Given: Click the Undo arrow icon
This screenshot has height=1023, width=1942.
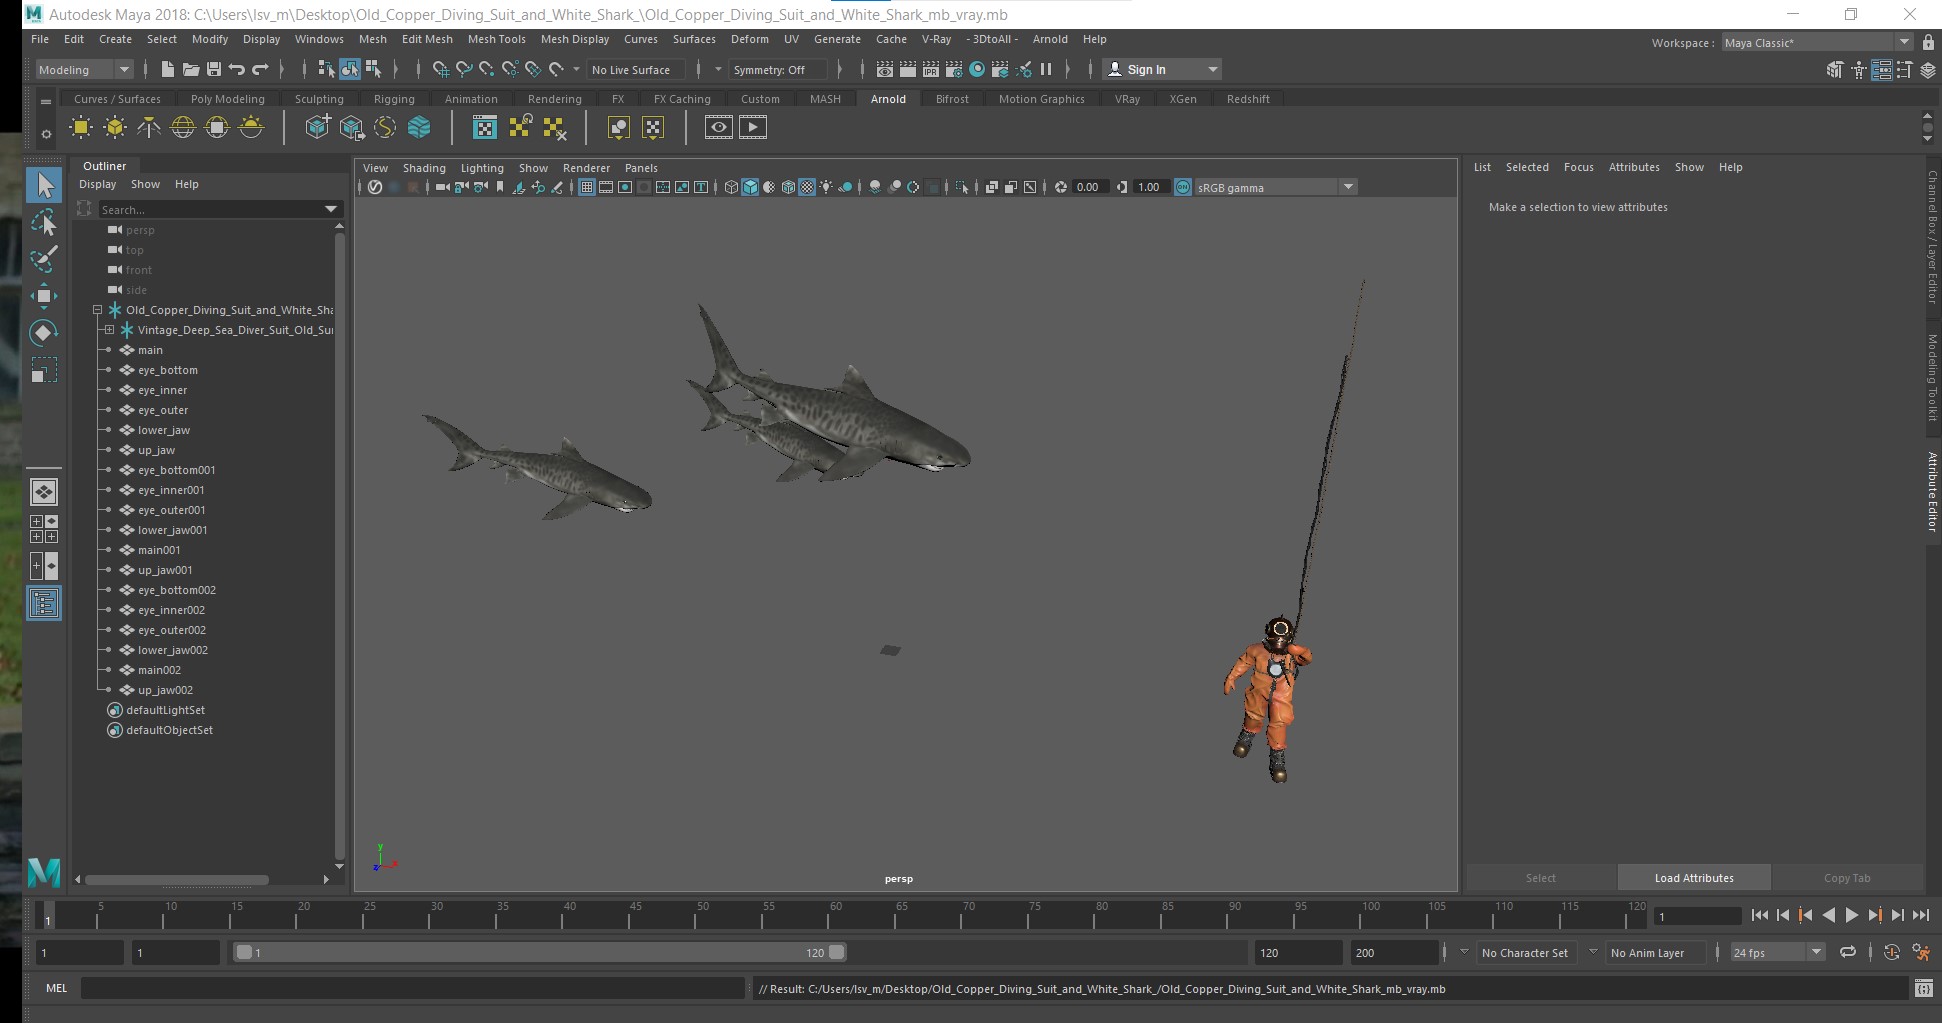Looking at the screenshot, I should (x=237, y=69).
